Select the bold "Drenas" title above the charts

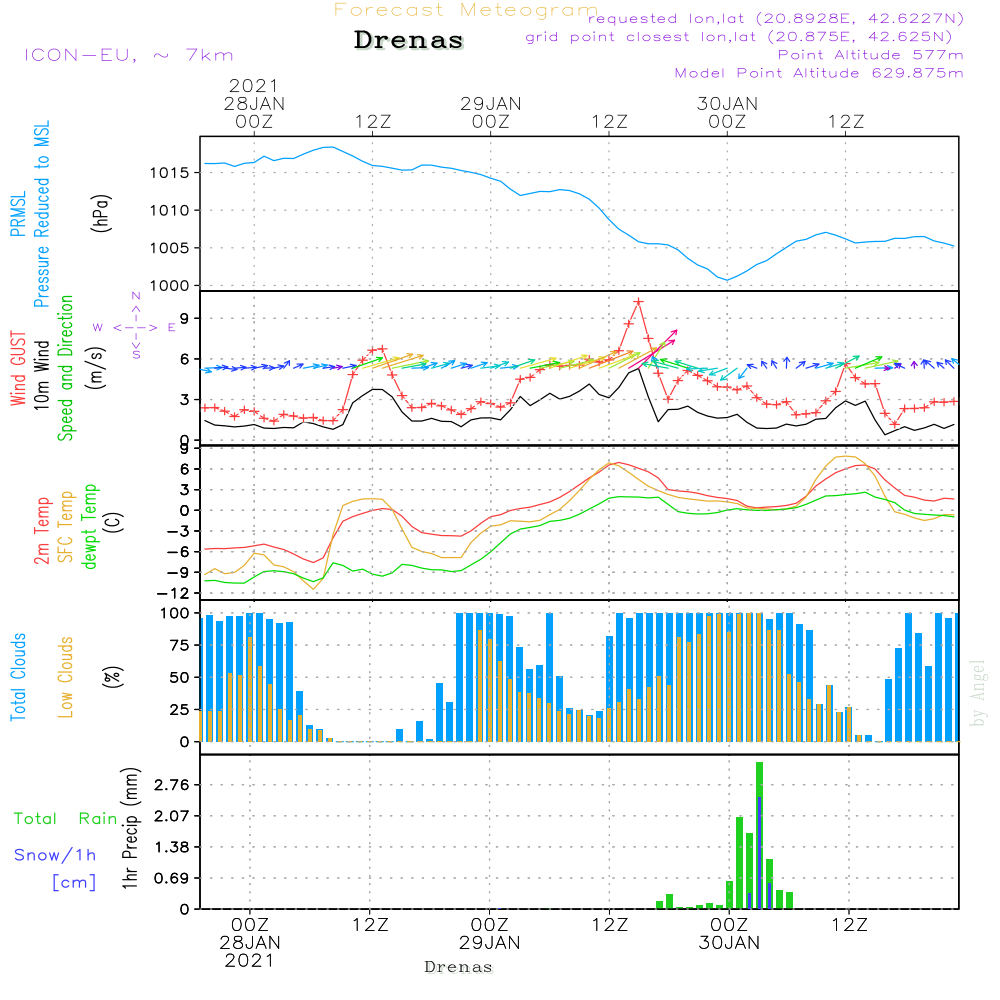[x=409, y=40]
